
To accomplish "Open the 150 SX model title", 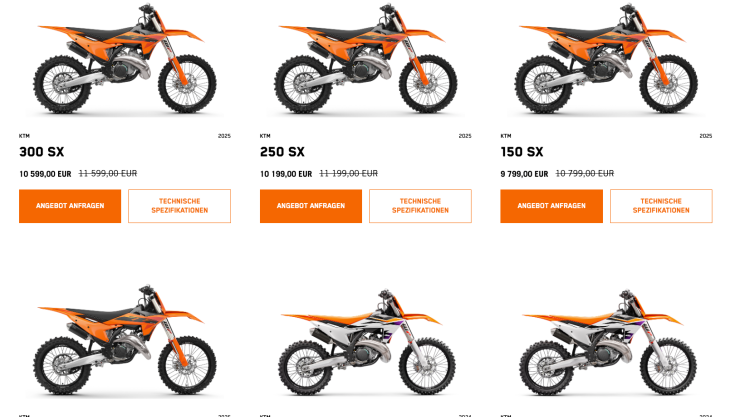I will [522, 152].
